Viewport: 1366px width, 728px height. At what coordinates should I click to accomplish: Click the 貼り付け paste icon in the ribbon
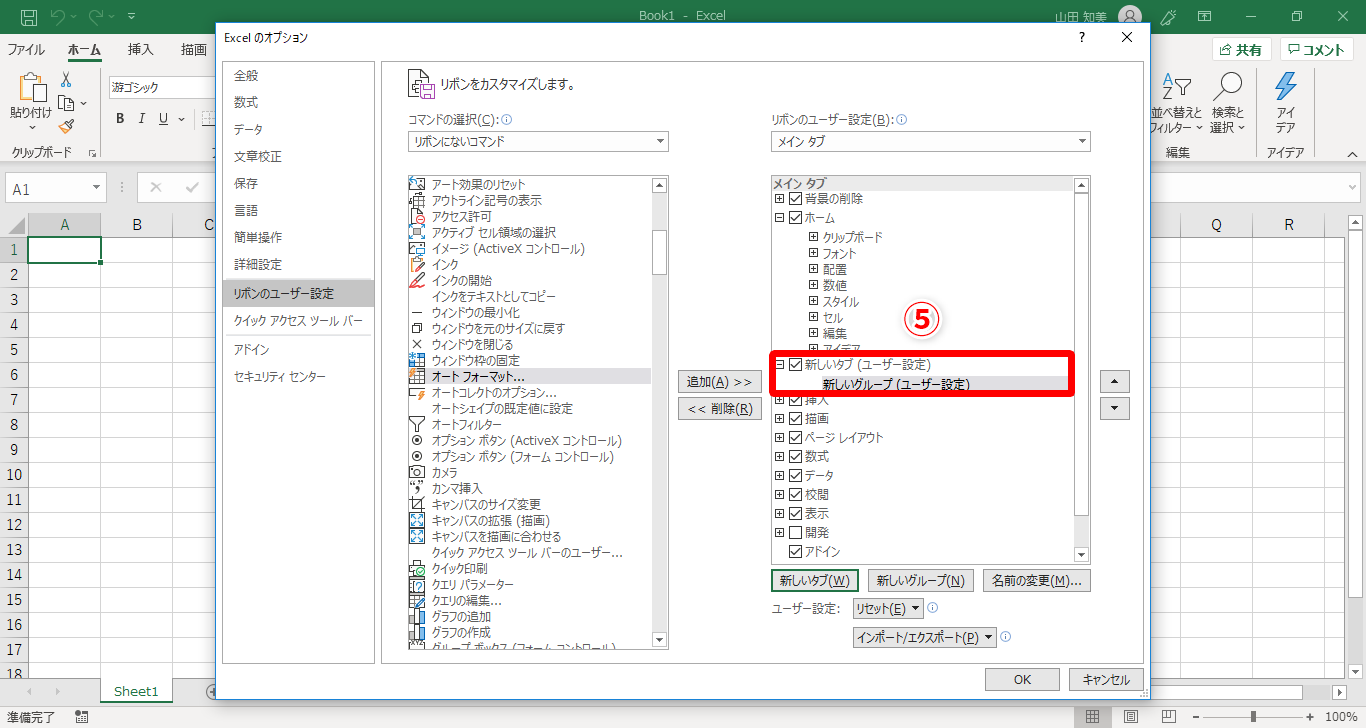point(31,89)
